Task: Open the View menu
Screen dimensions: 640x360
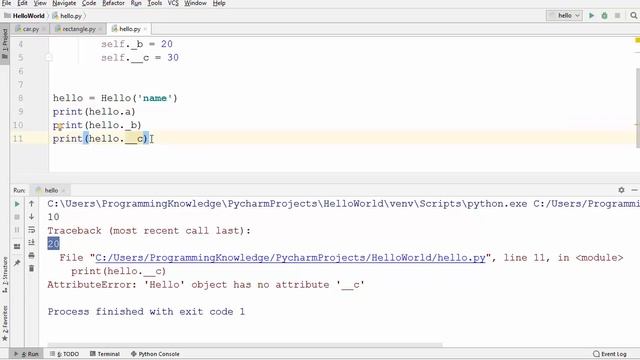Action: [x=40, y=3]
